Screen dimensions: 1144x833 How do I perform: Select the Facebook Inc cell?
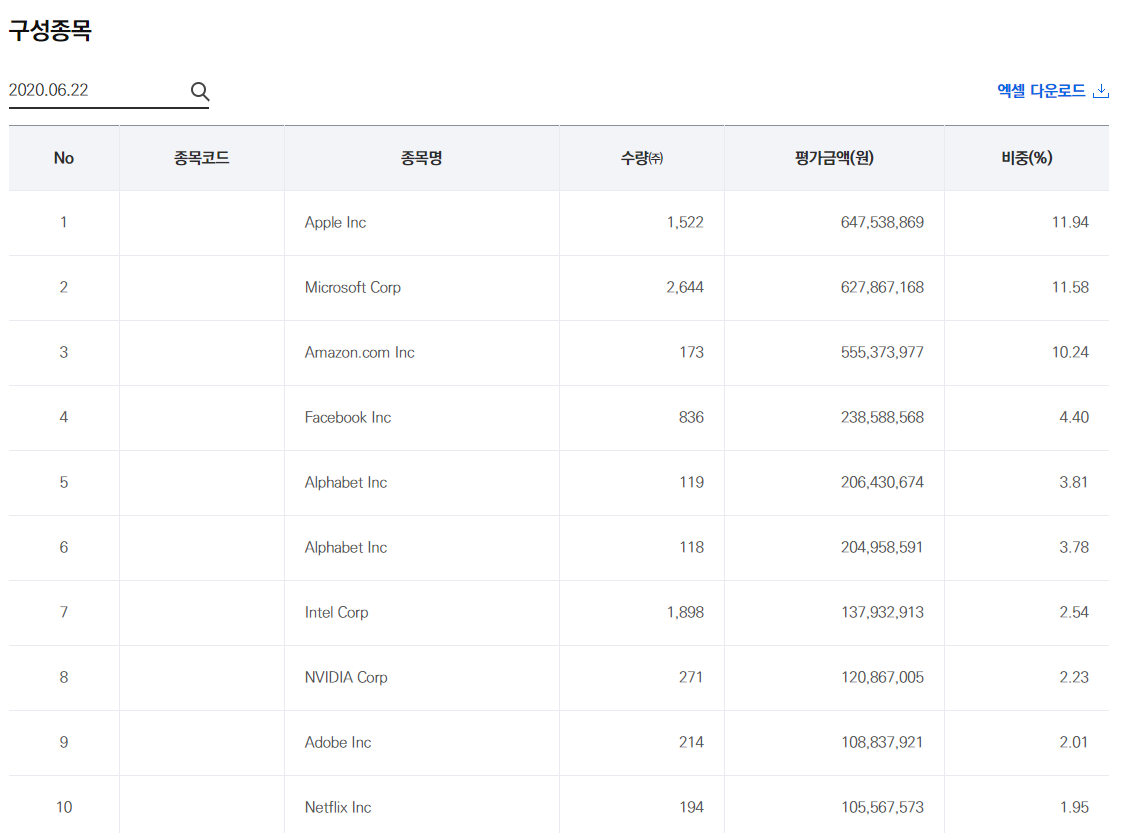(348, 417)
